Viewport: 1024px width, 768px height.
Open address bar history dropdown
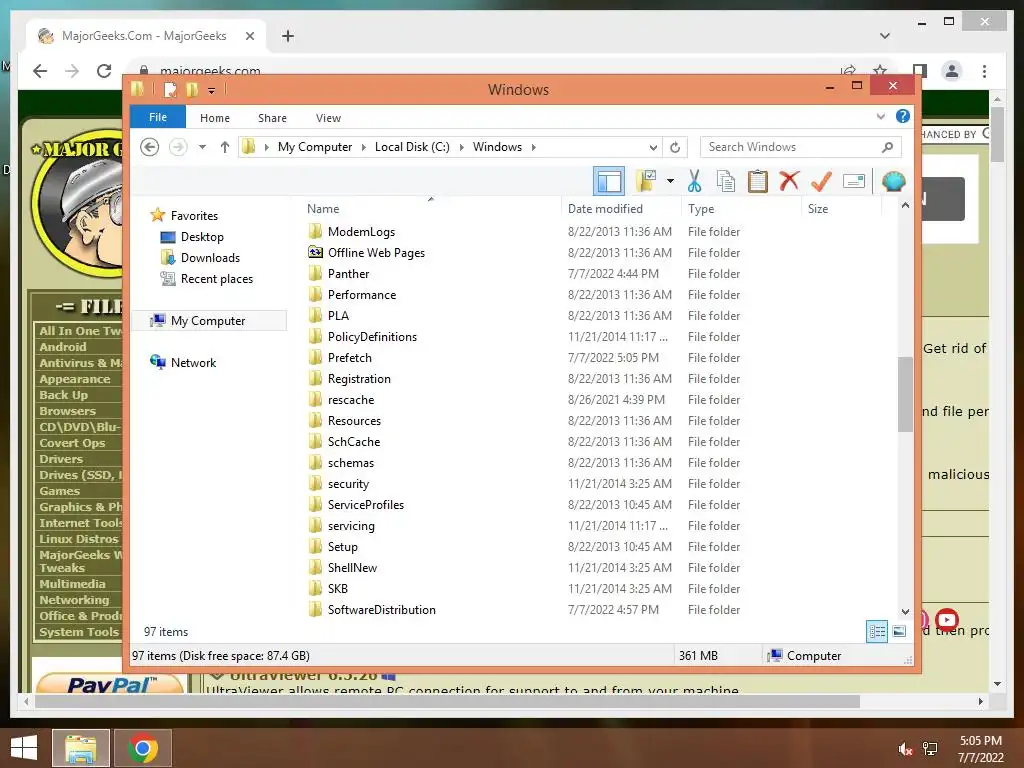[x=653, y=147]
